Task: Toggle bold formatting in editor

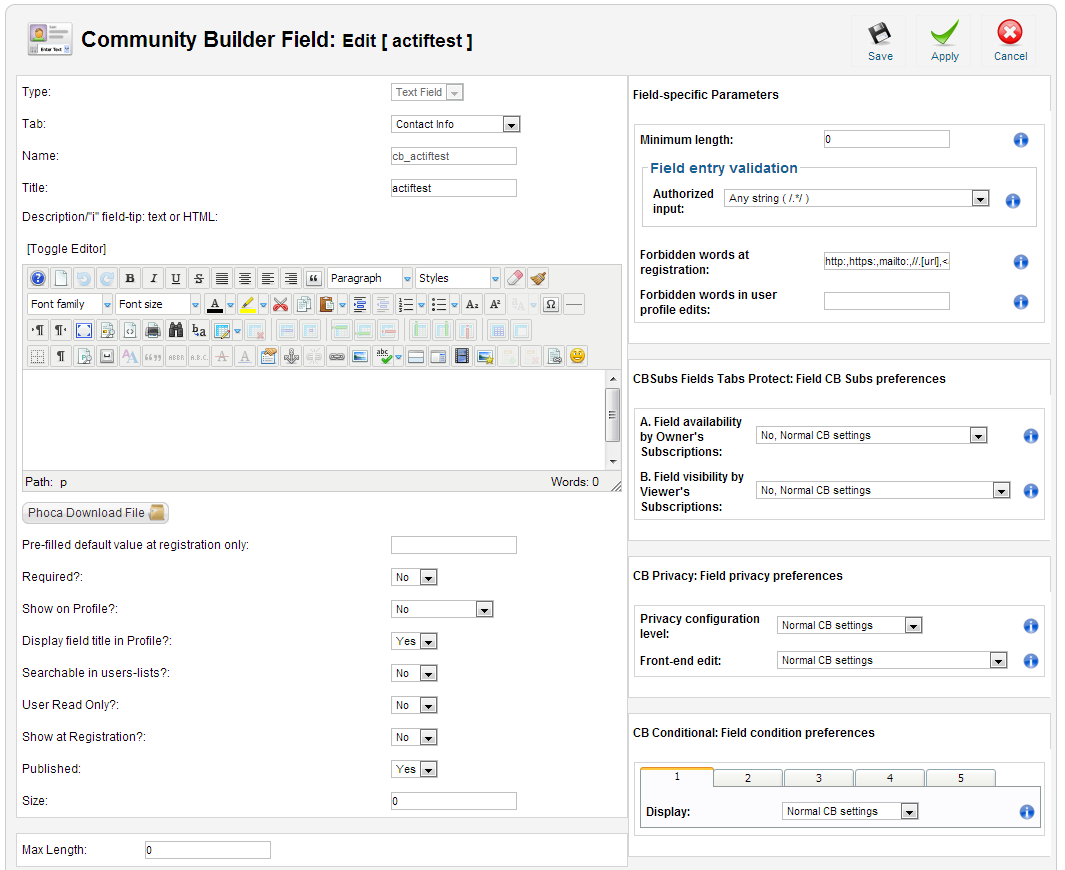Action: point(130,278)
